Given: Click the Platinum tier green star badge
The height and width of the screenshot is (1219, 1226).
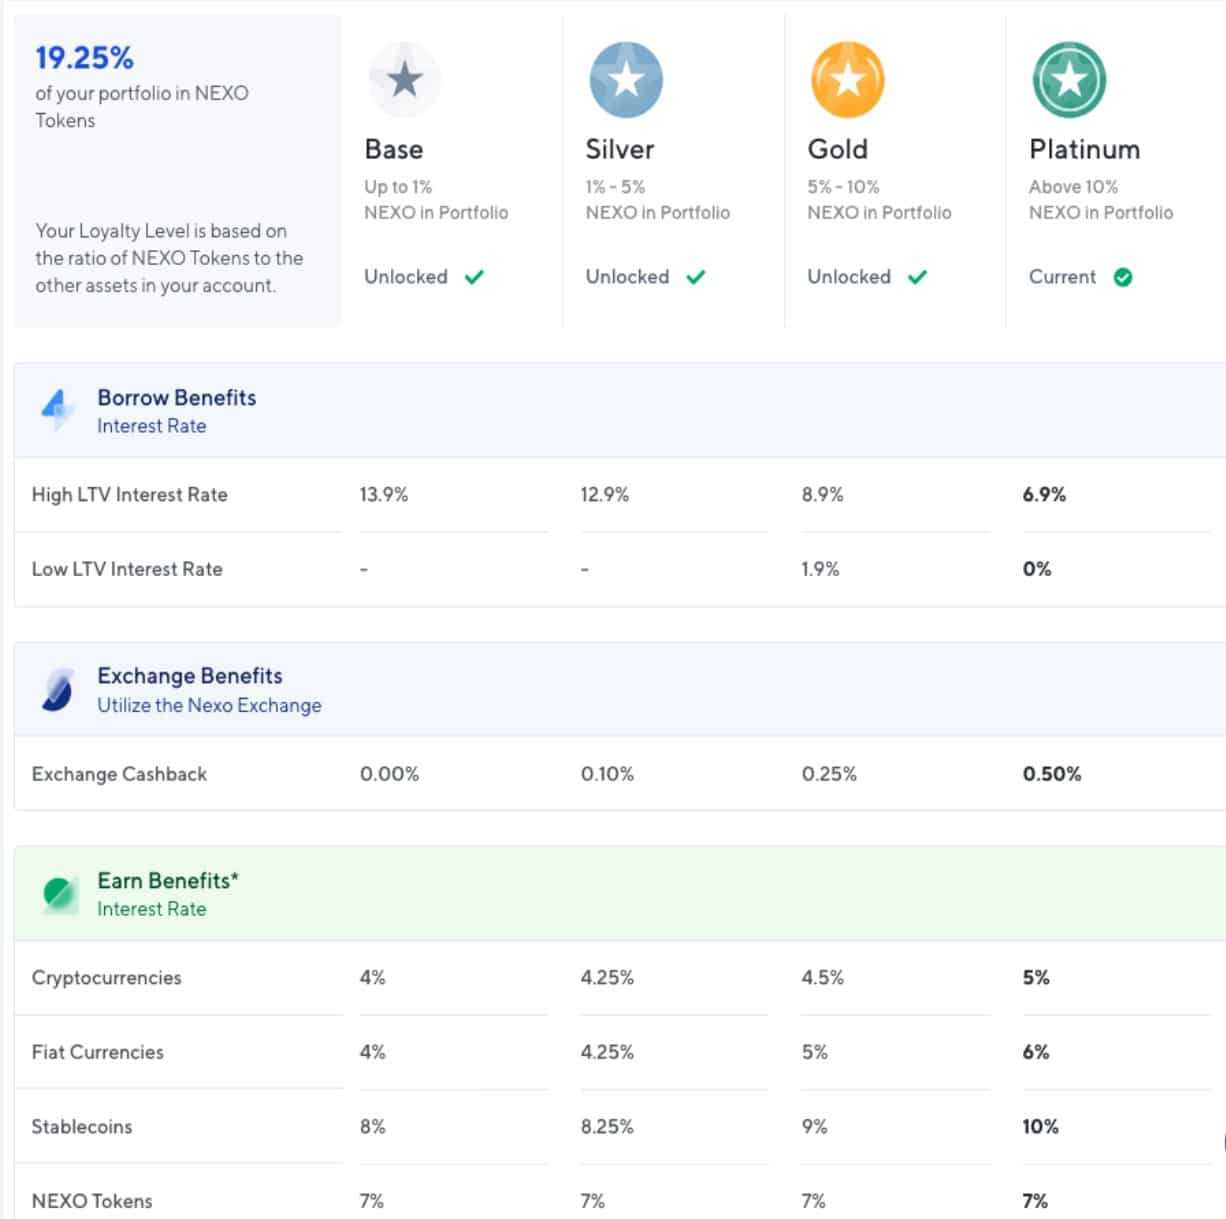Looking at the screenshot, I should pyautogui.click(x=1069, y=80).
